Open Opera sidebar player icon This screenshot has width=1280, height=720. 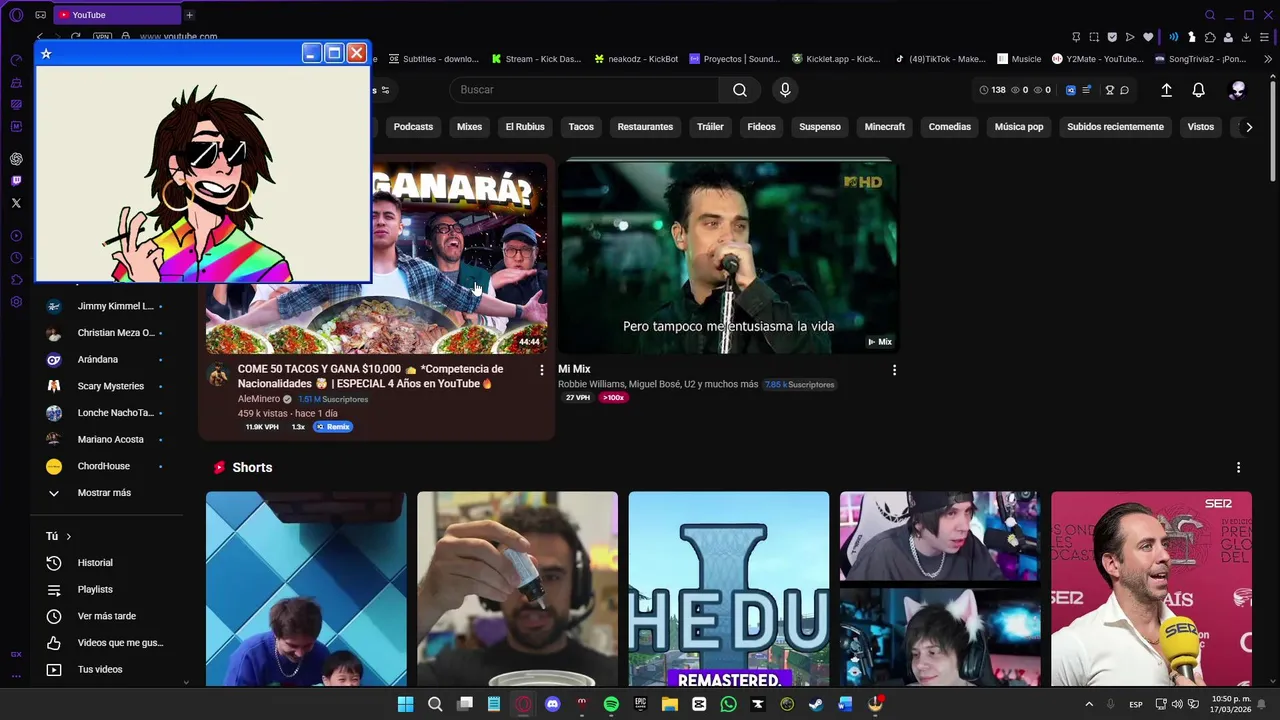pyautogui.click(x=16, y=236)
